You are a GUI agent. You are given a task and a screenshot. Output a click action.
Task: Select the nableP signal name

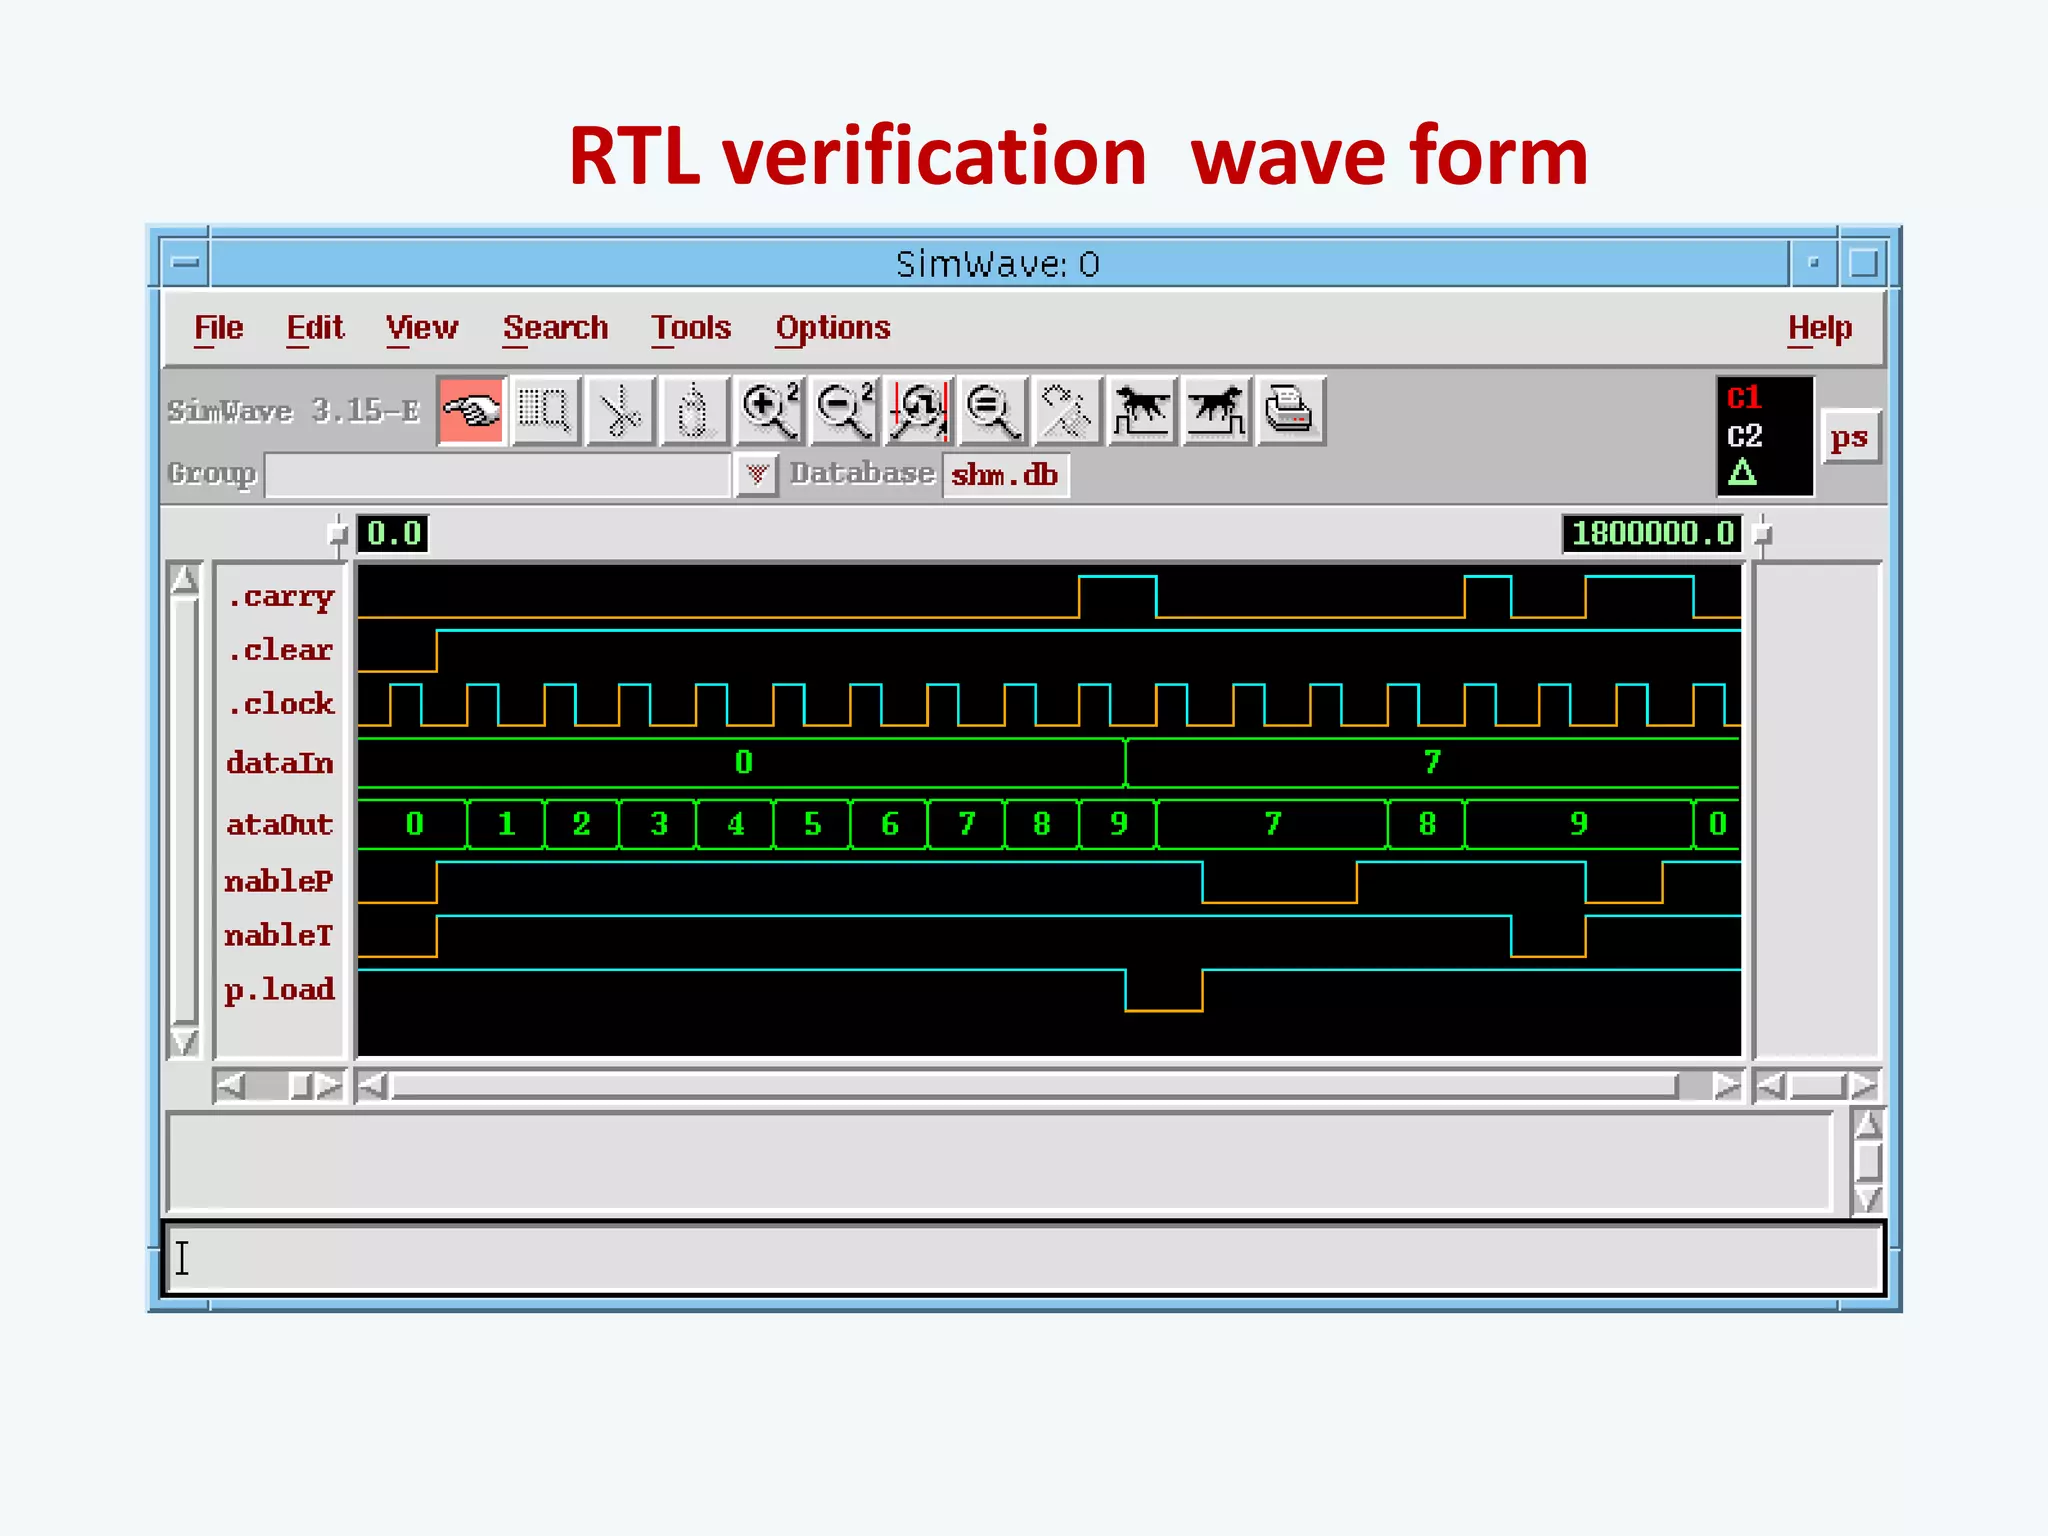pos(280,881)
